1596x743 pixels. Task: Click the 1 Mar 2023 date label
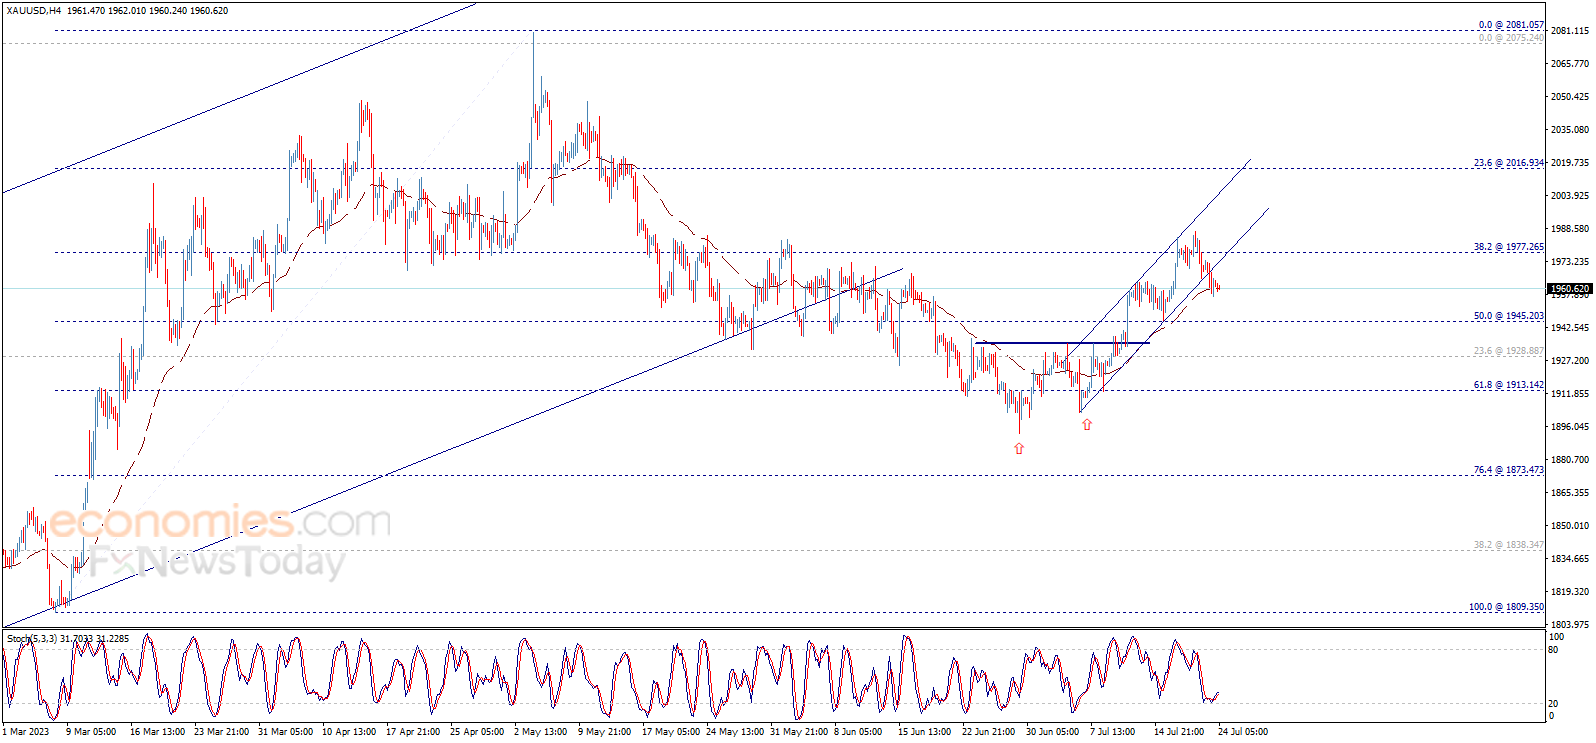[25, 732]
